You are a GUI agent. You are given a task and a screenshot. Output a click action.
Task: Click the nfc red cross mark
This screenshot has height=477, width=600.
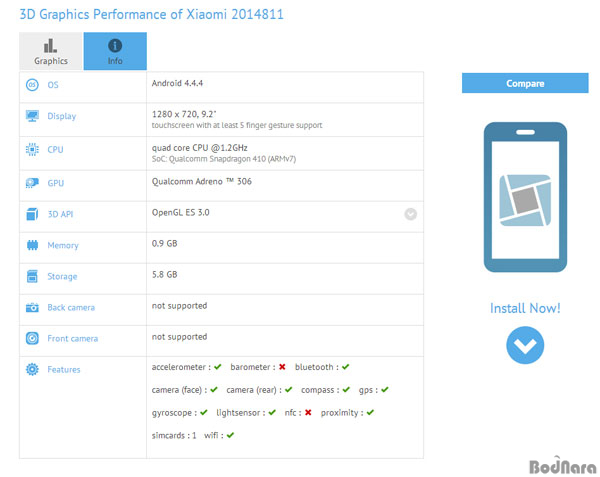coord(308,412)
